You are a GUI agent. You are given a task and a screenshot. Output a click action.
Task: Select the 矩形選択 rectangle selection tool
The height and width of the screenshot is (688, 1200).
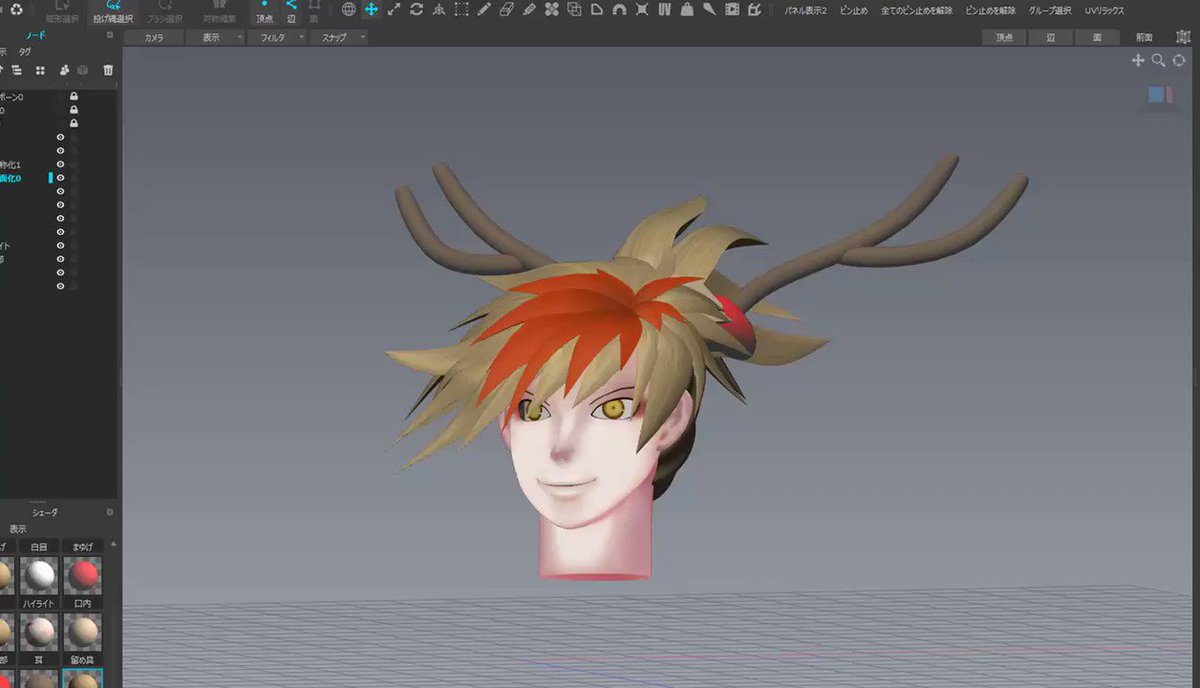61,11
